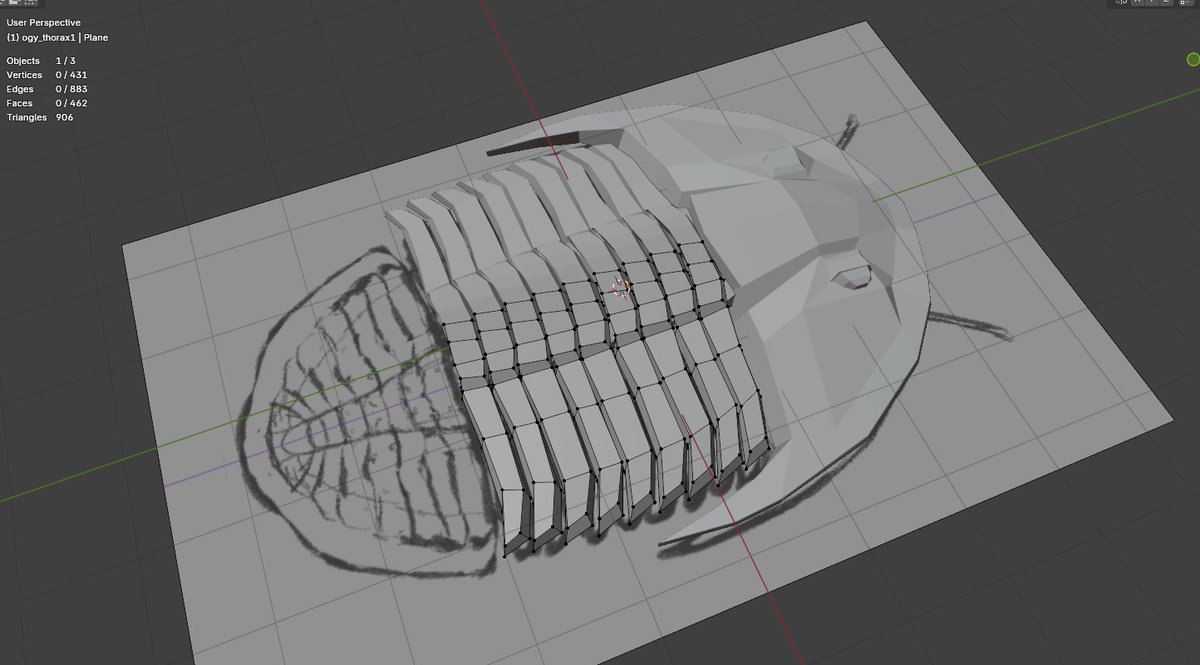The width and height of the screenshot is (1200, 665).
Task: Click the "Triangles 906" statistics row
Action: click(x=40, y=117)
